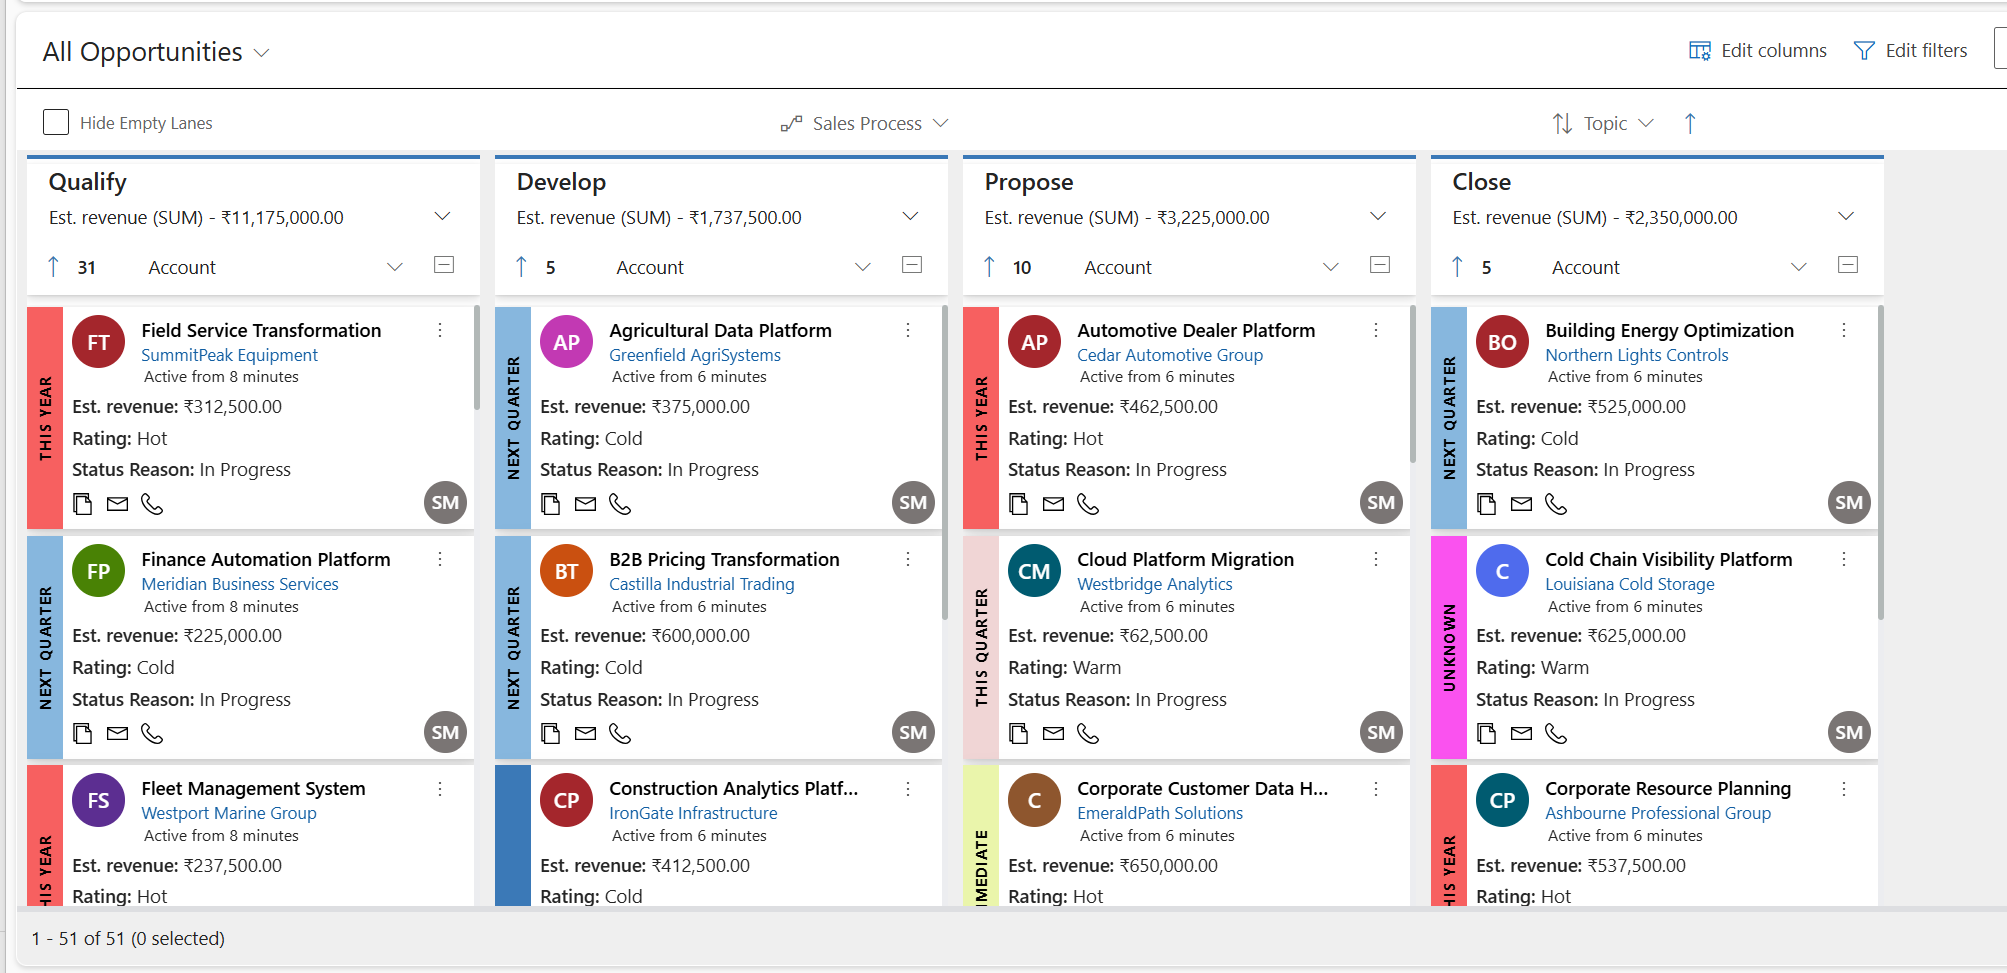Collapse the Qualify lane with minimize icon
Image resolution: width=2007 pixels, height=973 pixels.
point(444,265)
